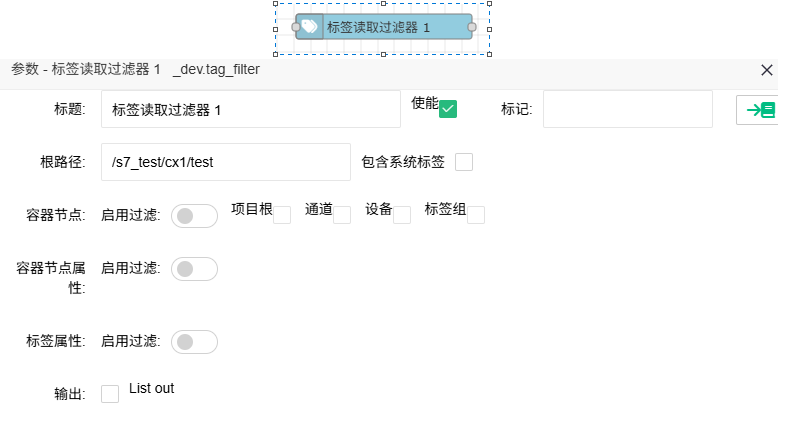Screen dimensions: 802x434
Task: Toggle 启用过滤 switch for 容器节点属性
Action: (x=194, y=269)
